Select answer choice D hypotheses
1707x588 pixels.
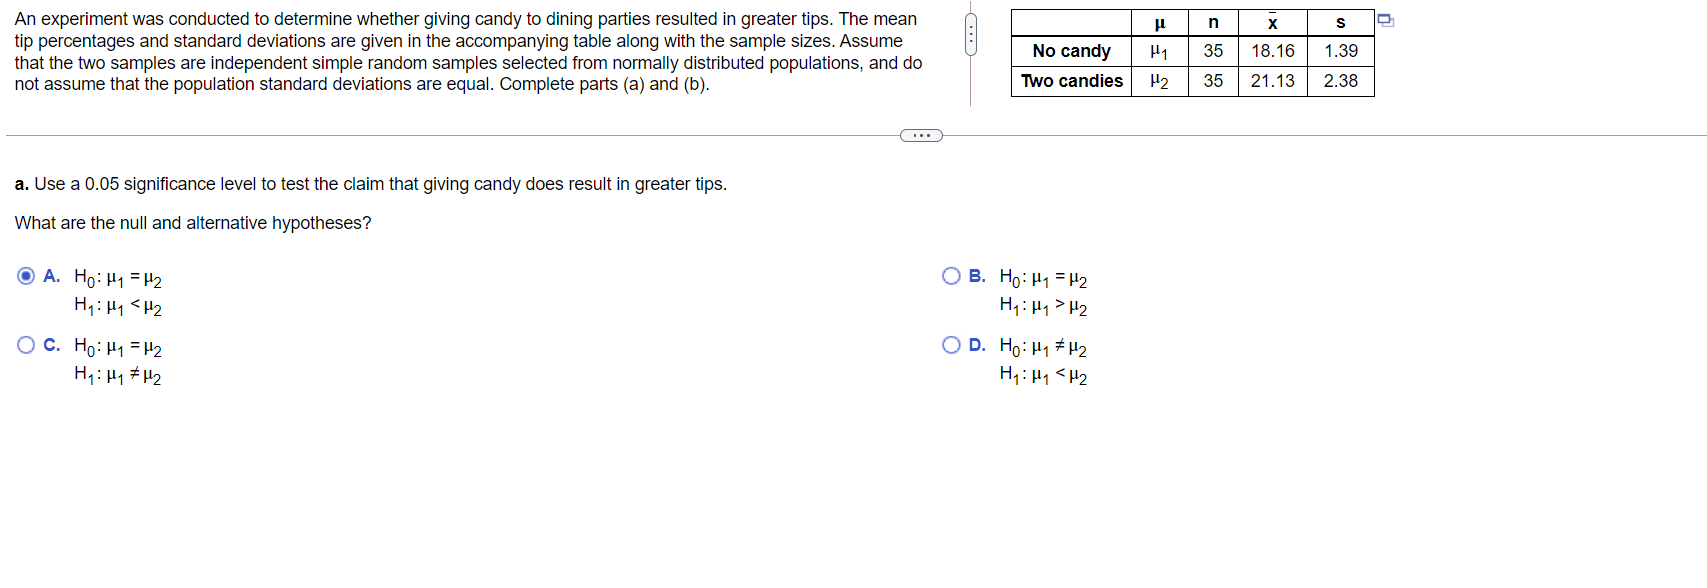tap(950, 345)
